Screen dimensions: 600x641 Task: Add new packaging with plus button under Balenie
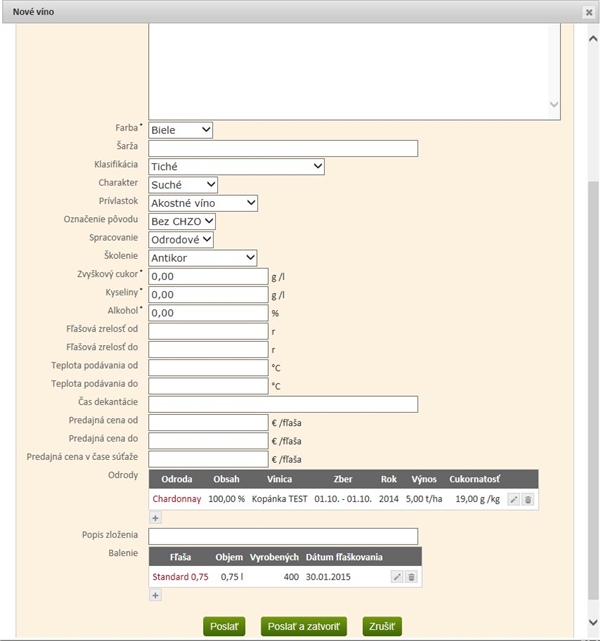(155, 595)
